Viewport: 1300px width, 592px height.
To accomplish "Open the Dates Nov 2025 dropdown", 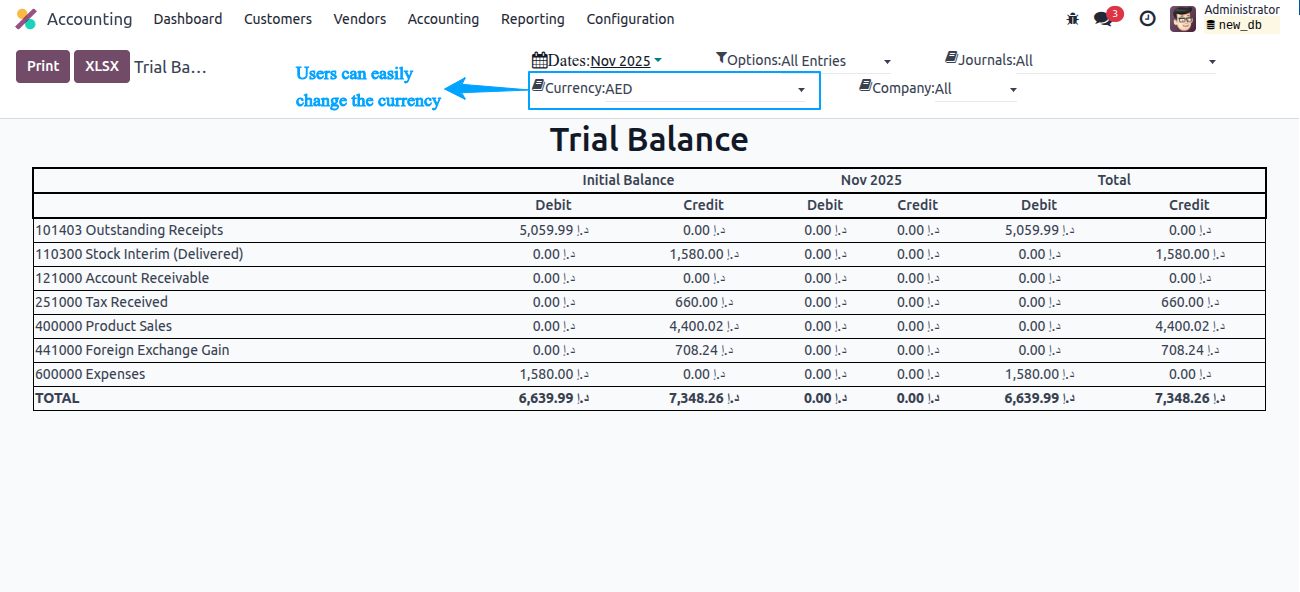I will (x=625, y=61).
